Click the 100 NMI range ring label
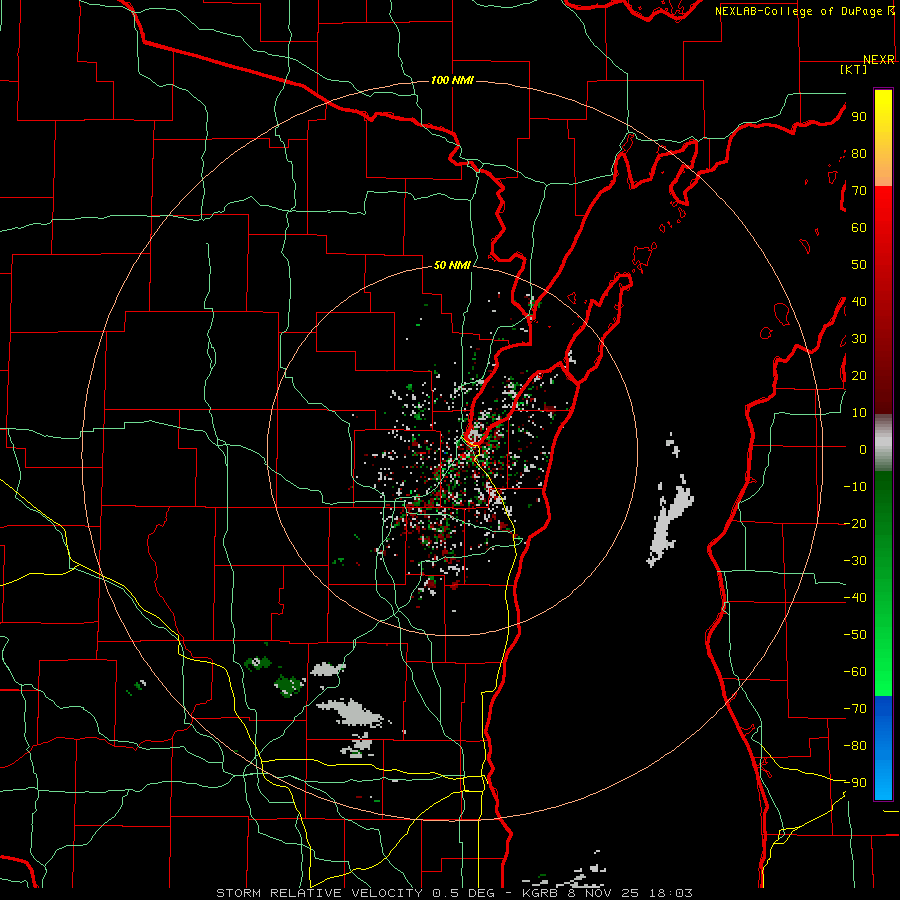This screenshot has width=900, height=900. [452, 80]
